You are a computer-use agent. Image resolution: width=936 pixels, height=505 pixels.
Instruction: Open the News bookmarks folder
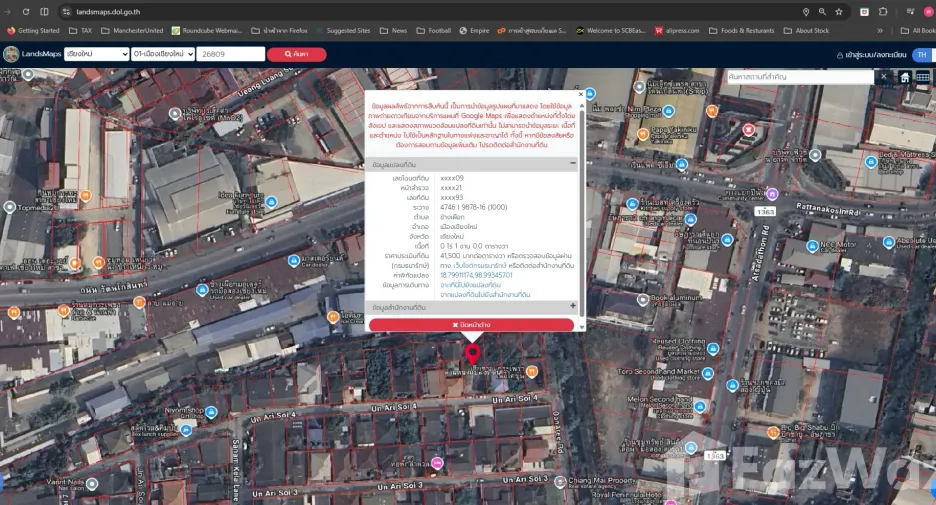[x=393, y=30]
